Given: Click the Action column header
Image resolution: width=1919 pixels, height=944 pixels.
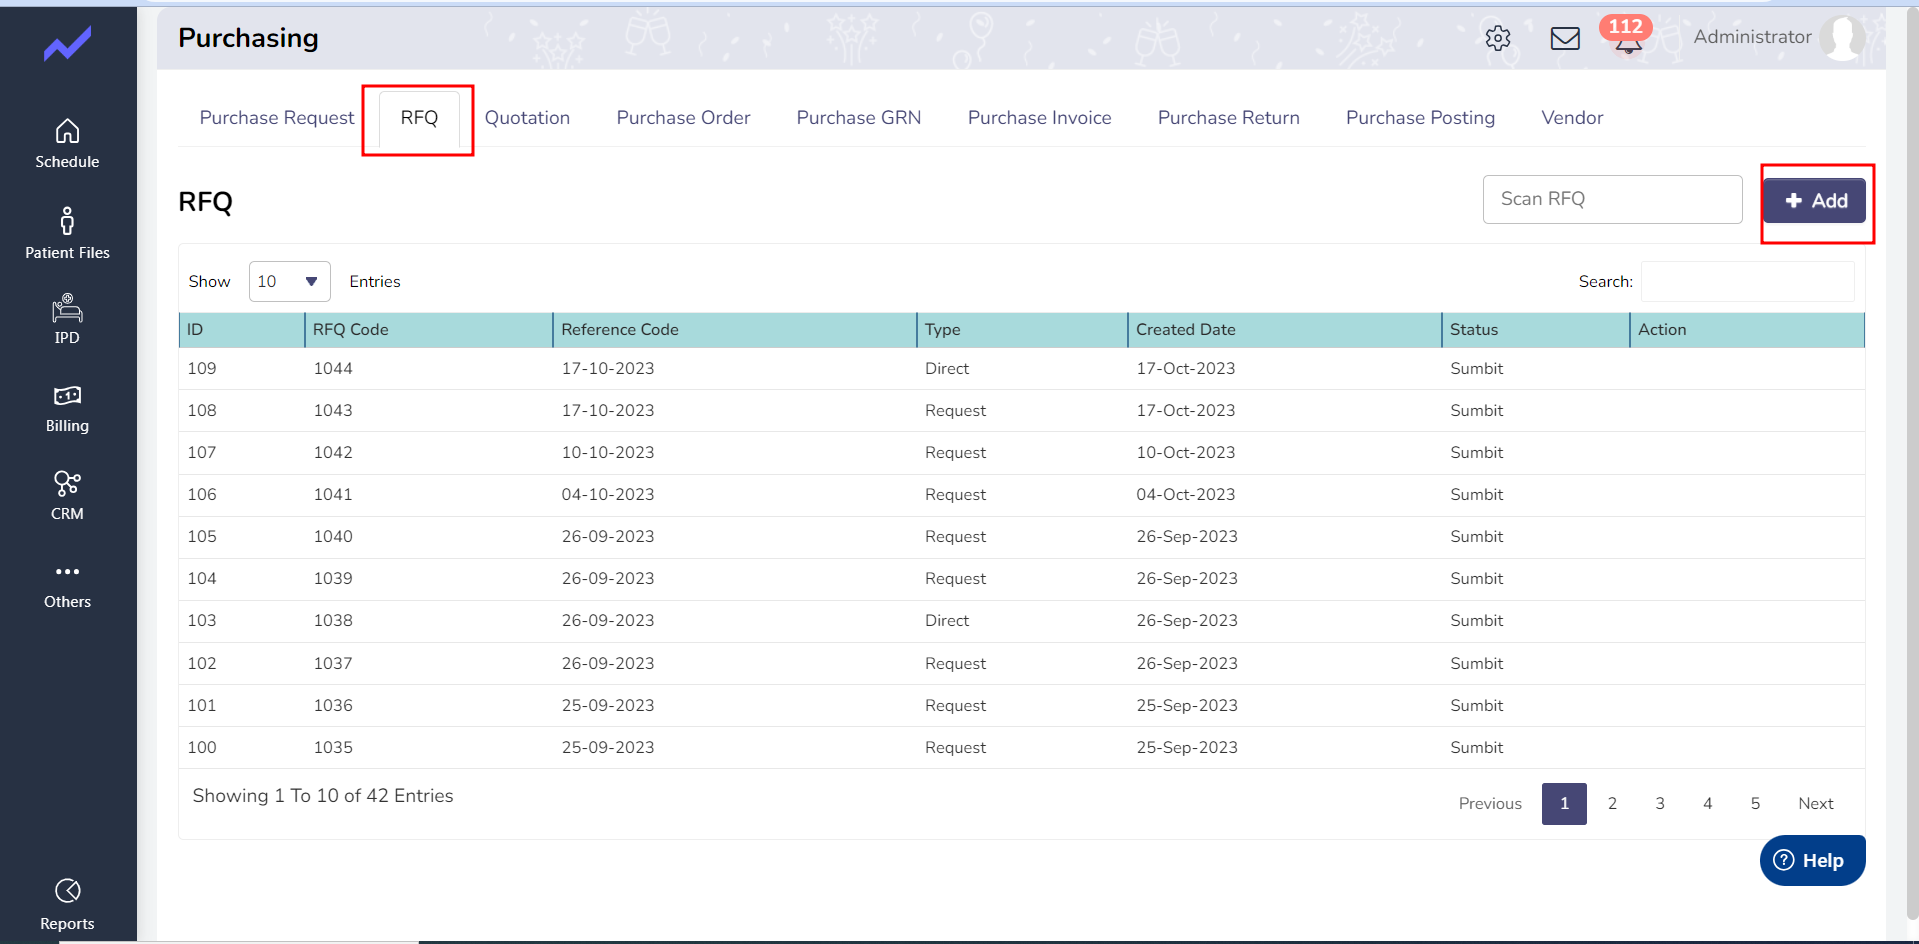Looking at the screenshot, I should [1746, 330].
